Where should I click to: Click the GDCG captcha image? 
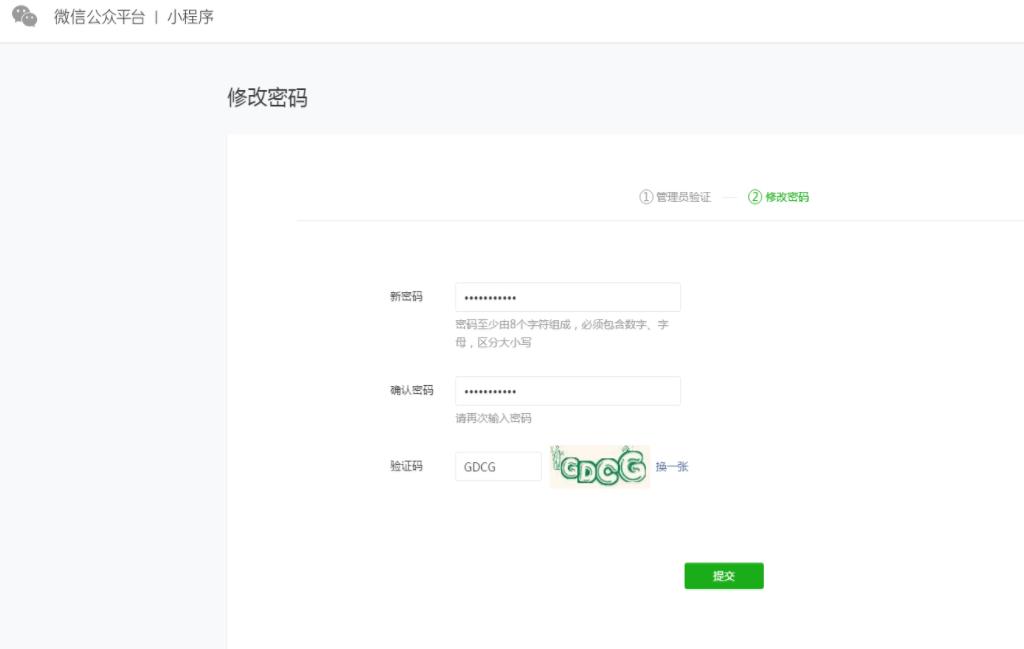[x=599, y=467]
